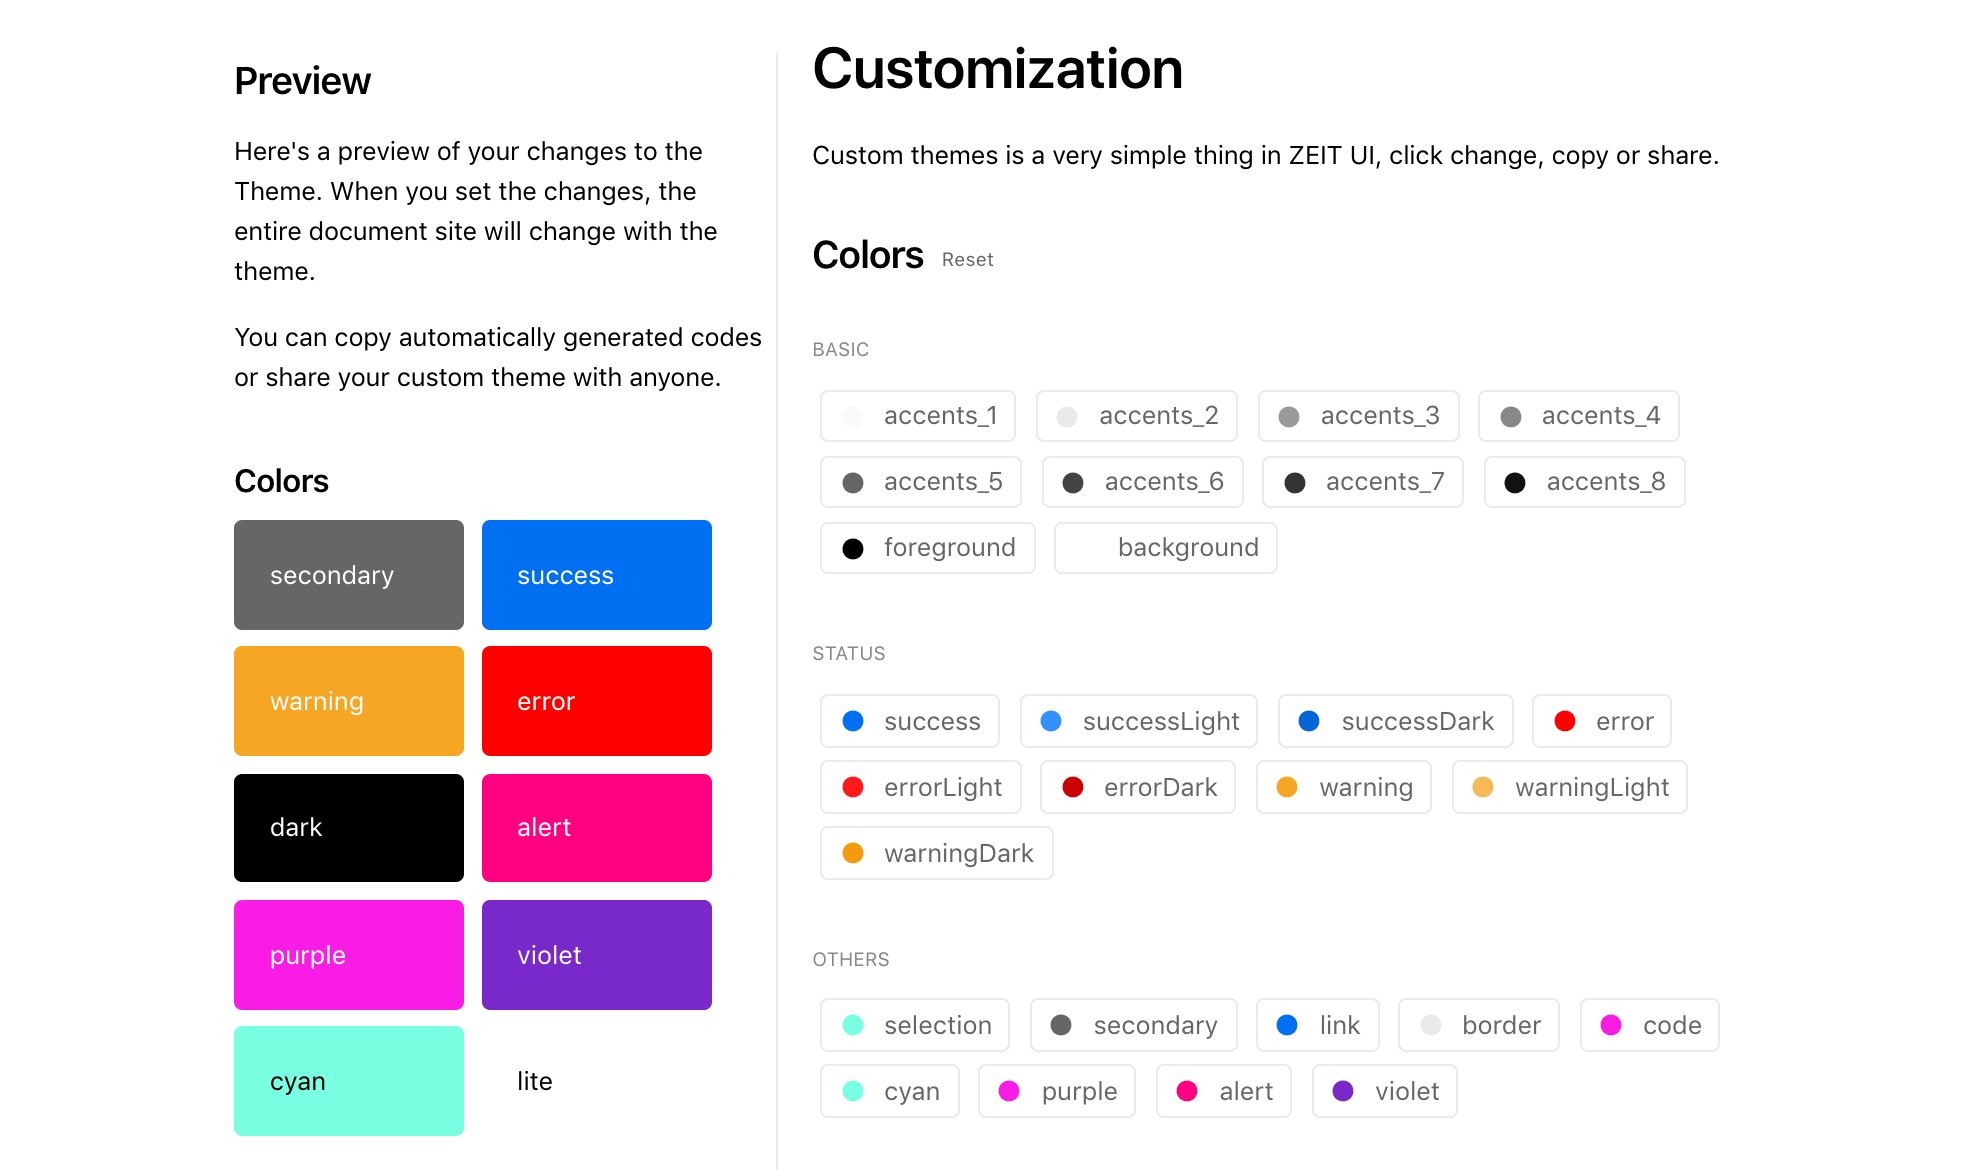
Task: Open the background color chip
Action: pyautogui.click(x=1164, y=548)
